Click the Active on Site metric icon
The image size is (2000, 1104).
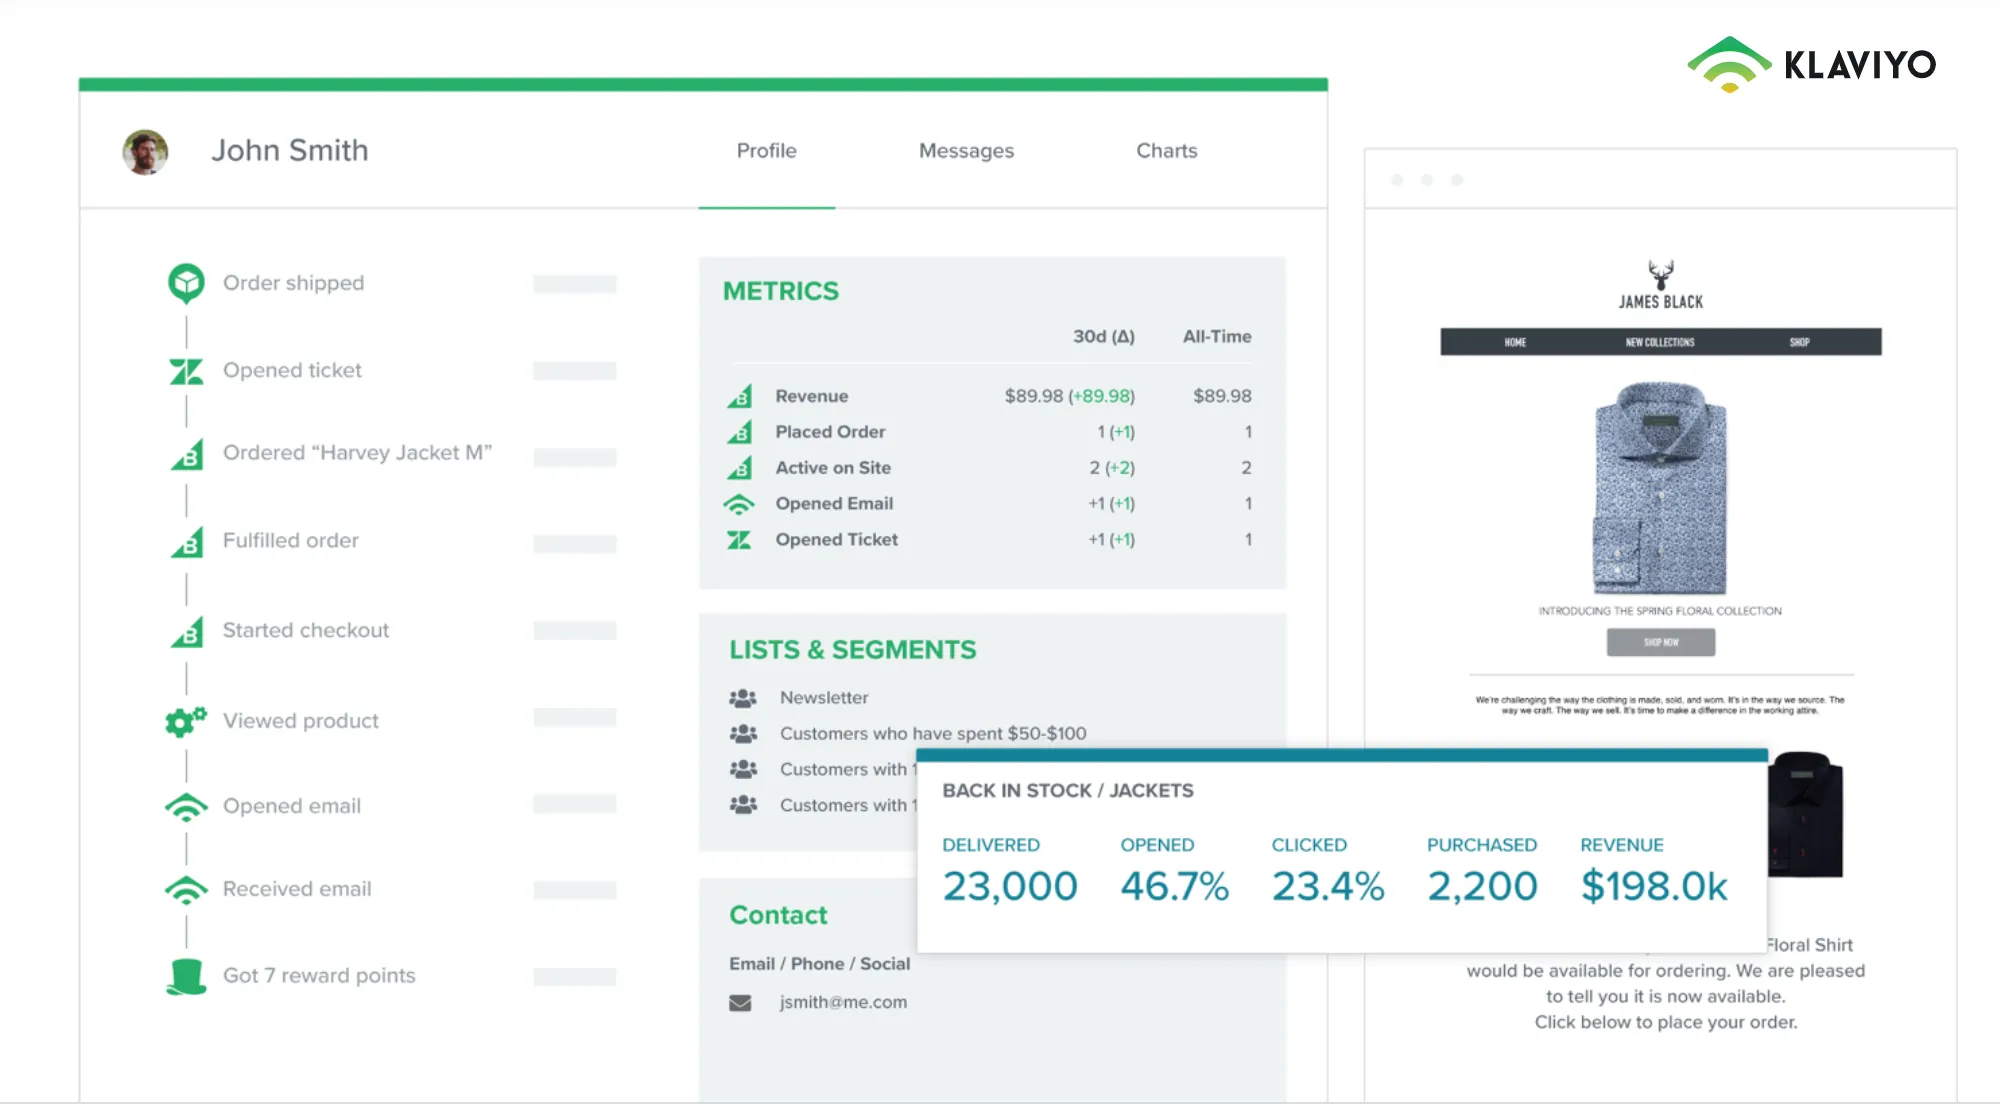740,468
